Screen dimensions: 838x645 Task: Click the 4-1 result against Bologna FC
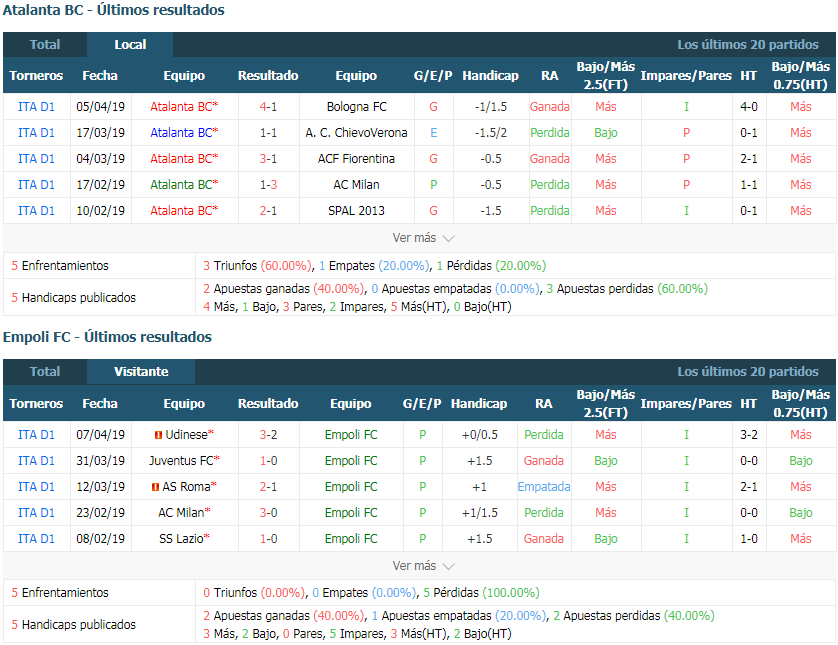pyautogui.click(x=268, y=107)
